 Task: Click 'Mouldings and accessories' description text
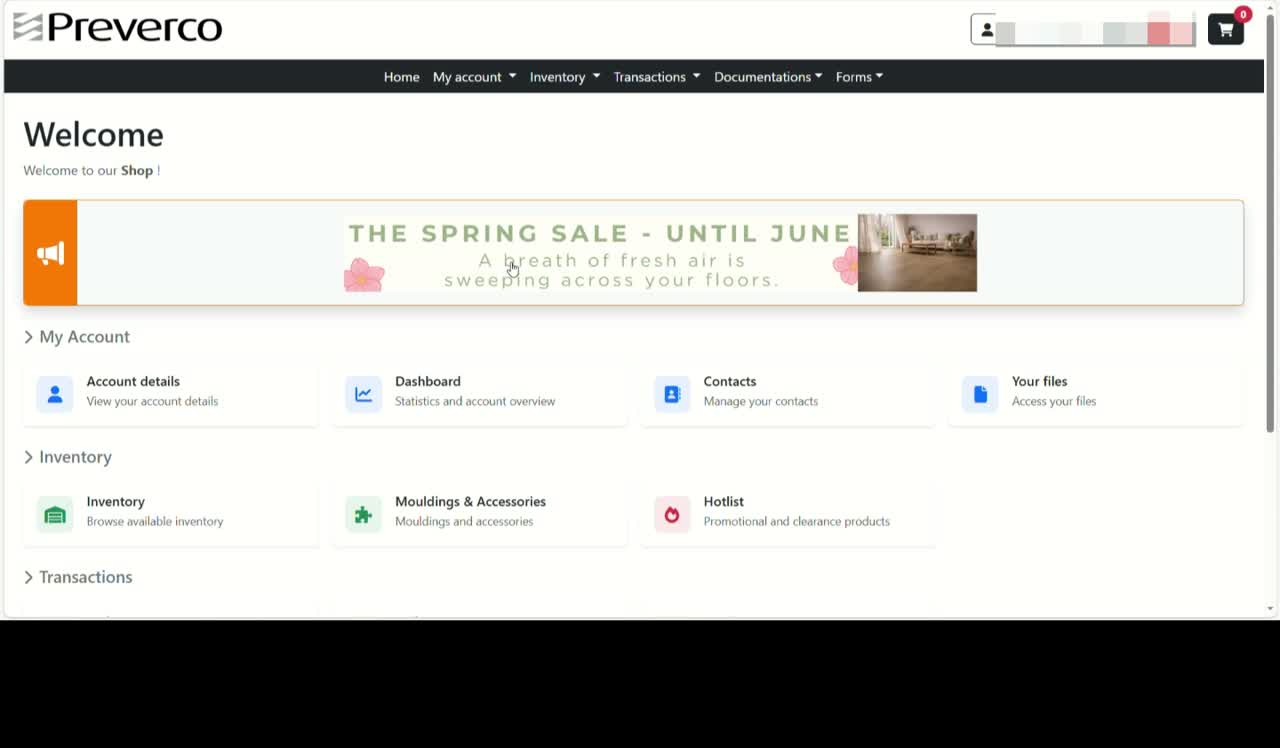coord(464,521)
